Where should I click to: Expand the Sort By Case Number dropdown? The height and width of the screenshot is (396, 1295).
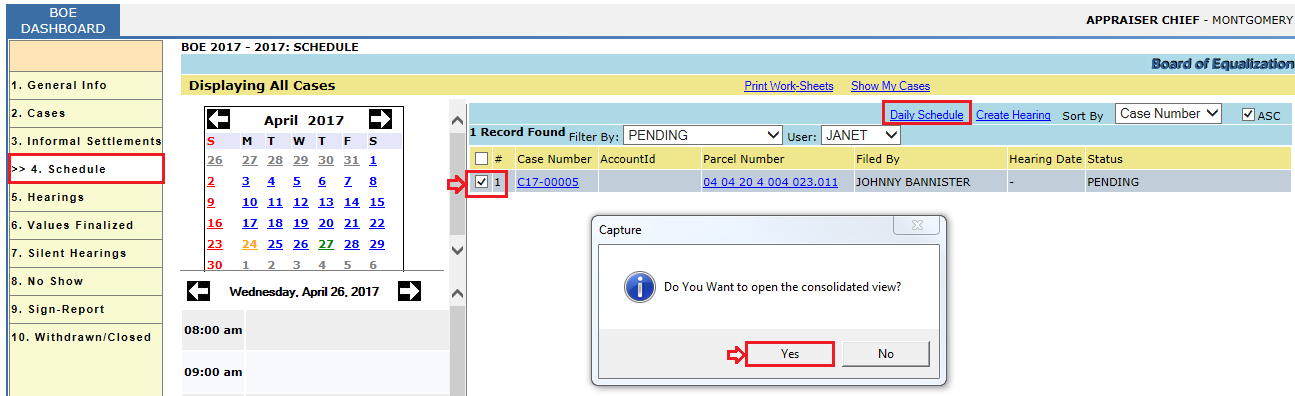tap(1168, 114)
